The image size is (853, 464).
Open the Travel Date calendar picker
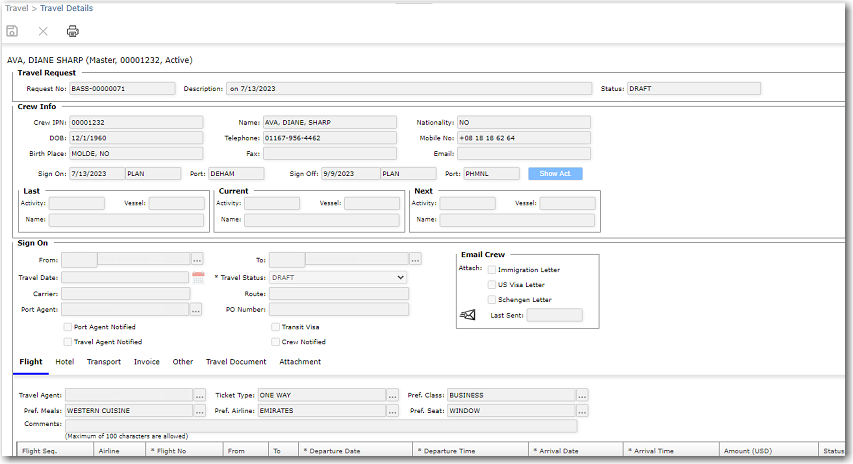click(x=198, y=277)
